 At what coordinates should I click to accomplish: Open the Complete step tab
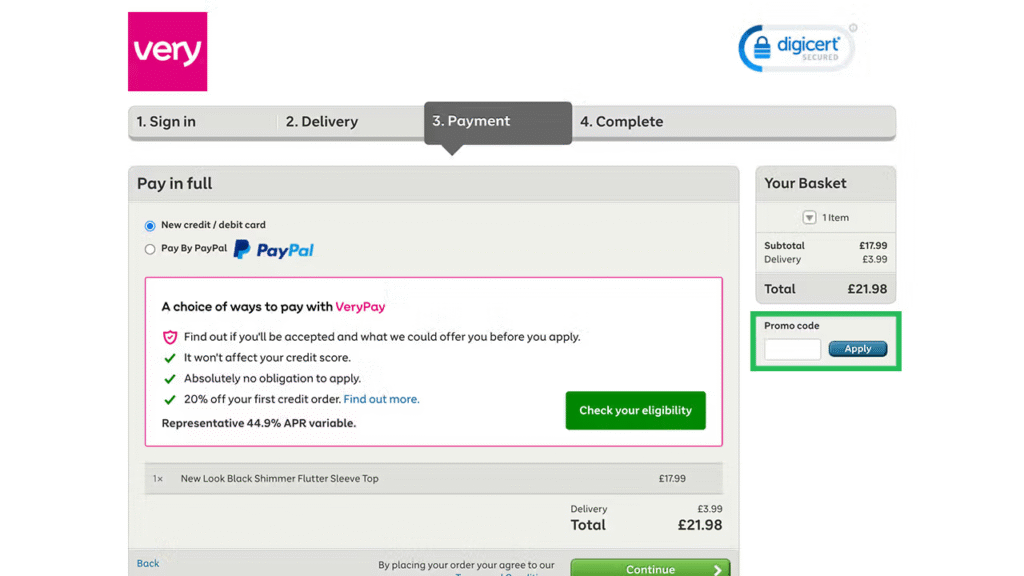click(x=622, y=122)
